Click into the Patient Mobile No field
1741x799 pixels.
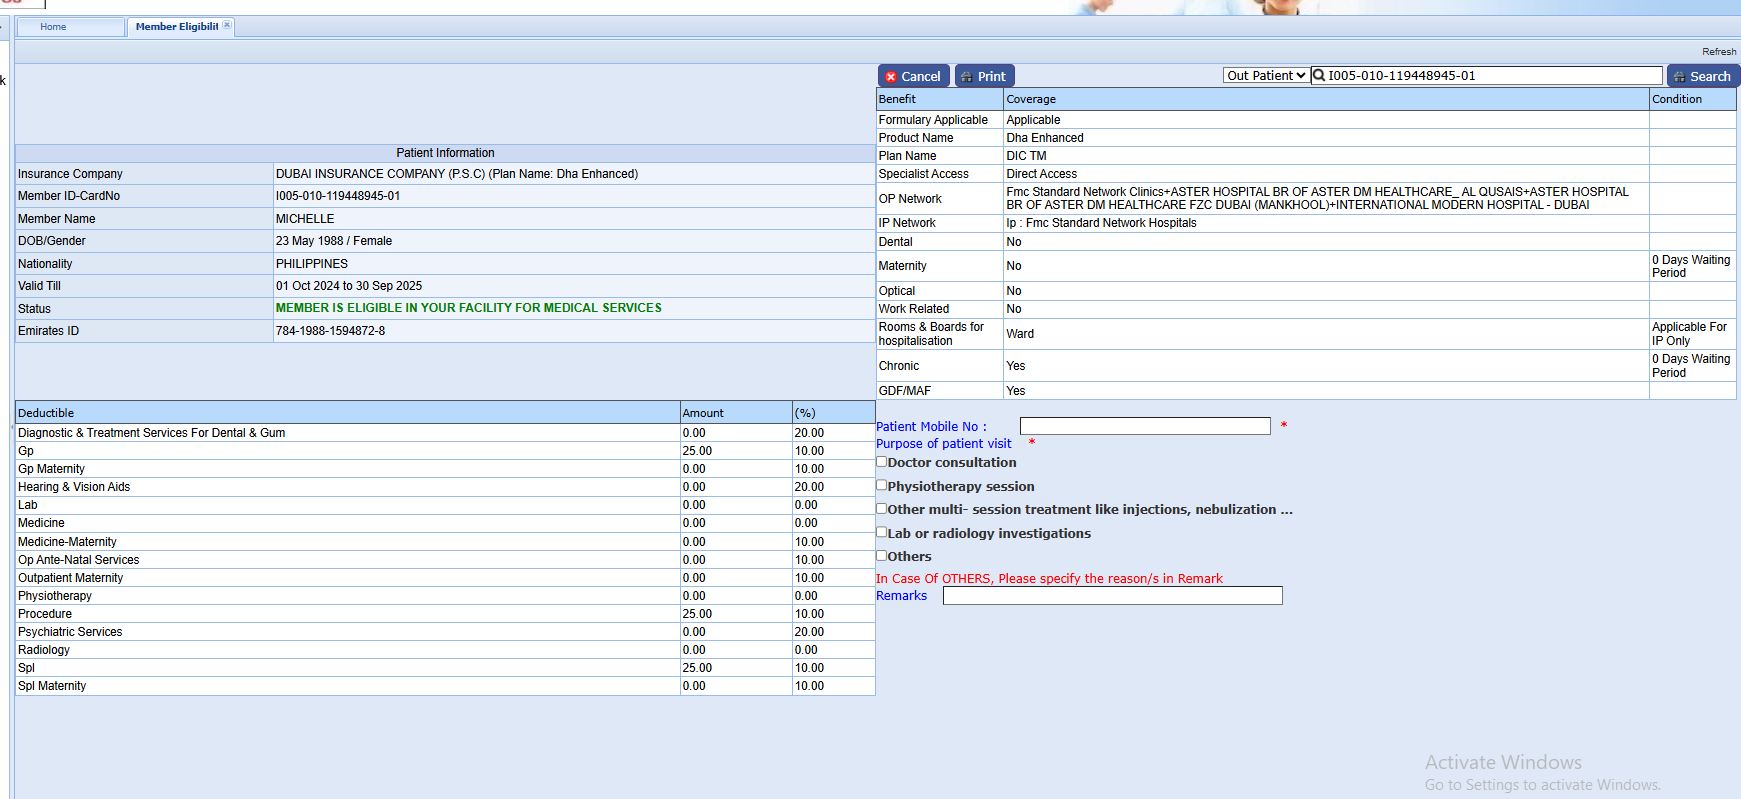1144,426
